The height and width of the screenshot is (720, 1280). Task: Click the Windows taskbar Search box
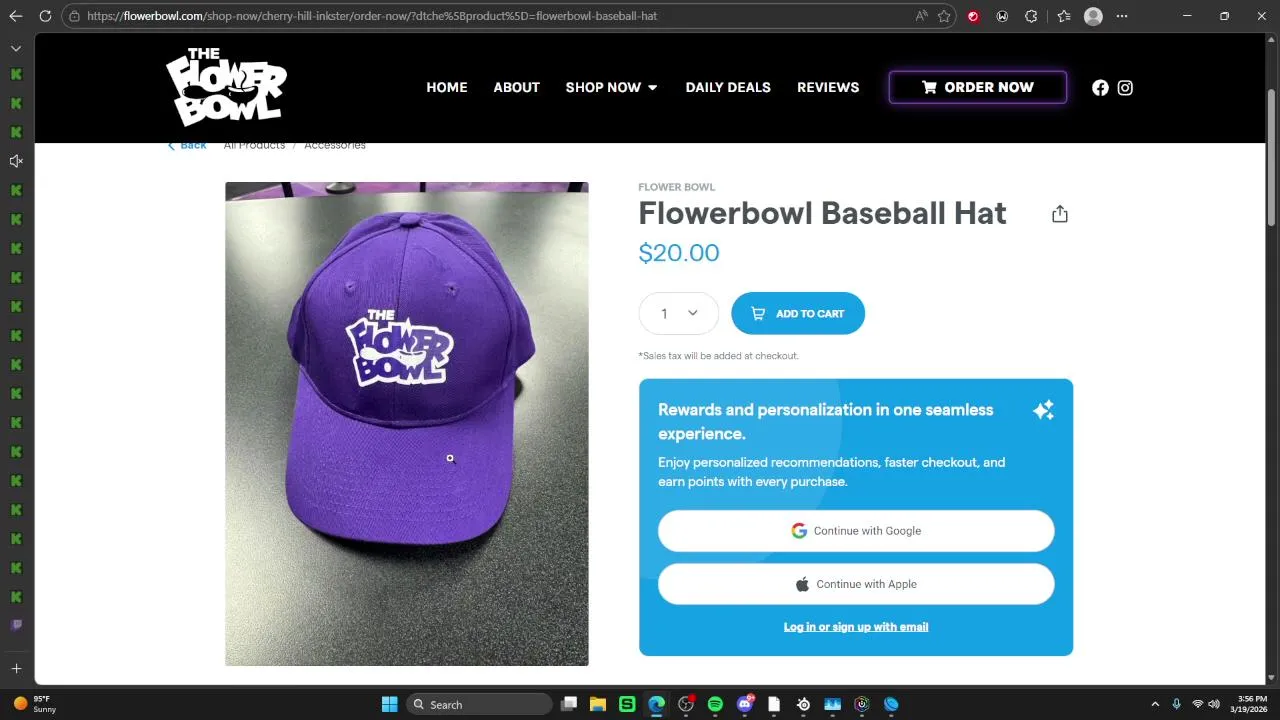pyautogui.click(x=480, y=704)
